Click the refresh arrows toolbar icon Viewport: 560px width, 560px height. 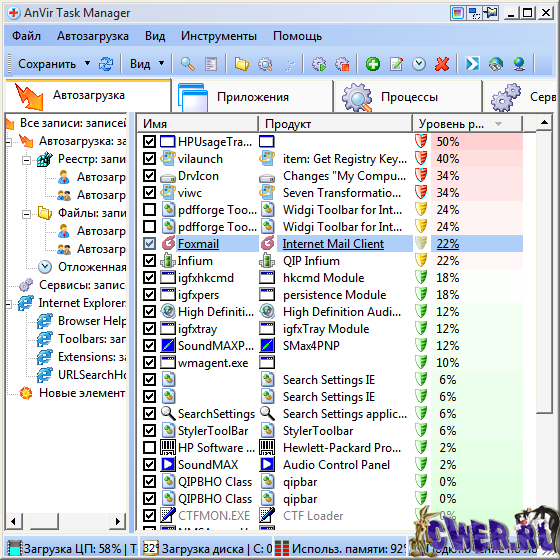click(x=106, y=64)
